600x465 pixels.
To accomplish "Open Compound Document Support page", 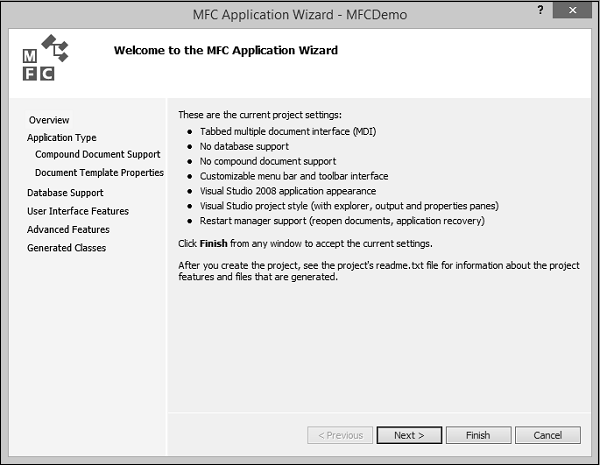I will tap(97, 155).
